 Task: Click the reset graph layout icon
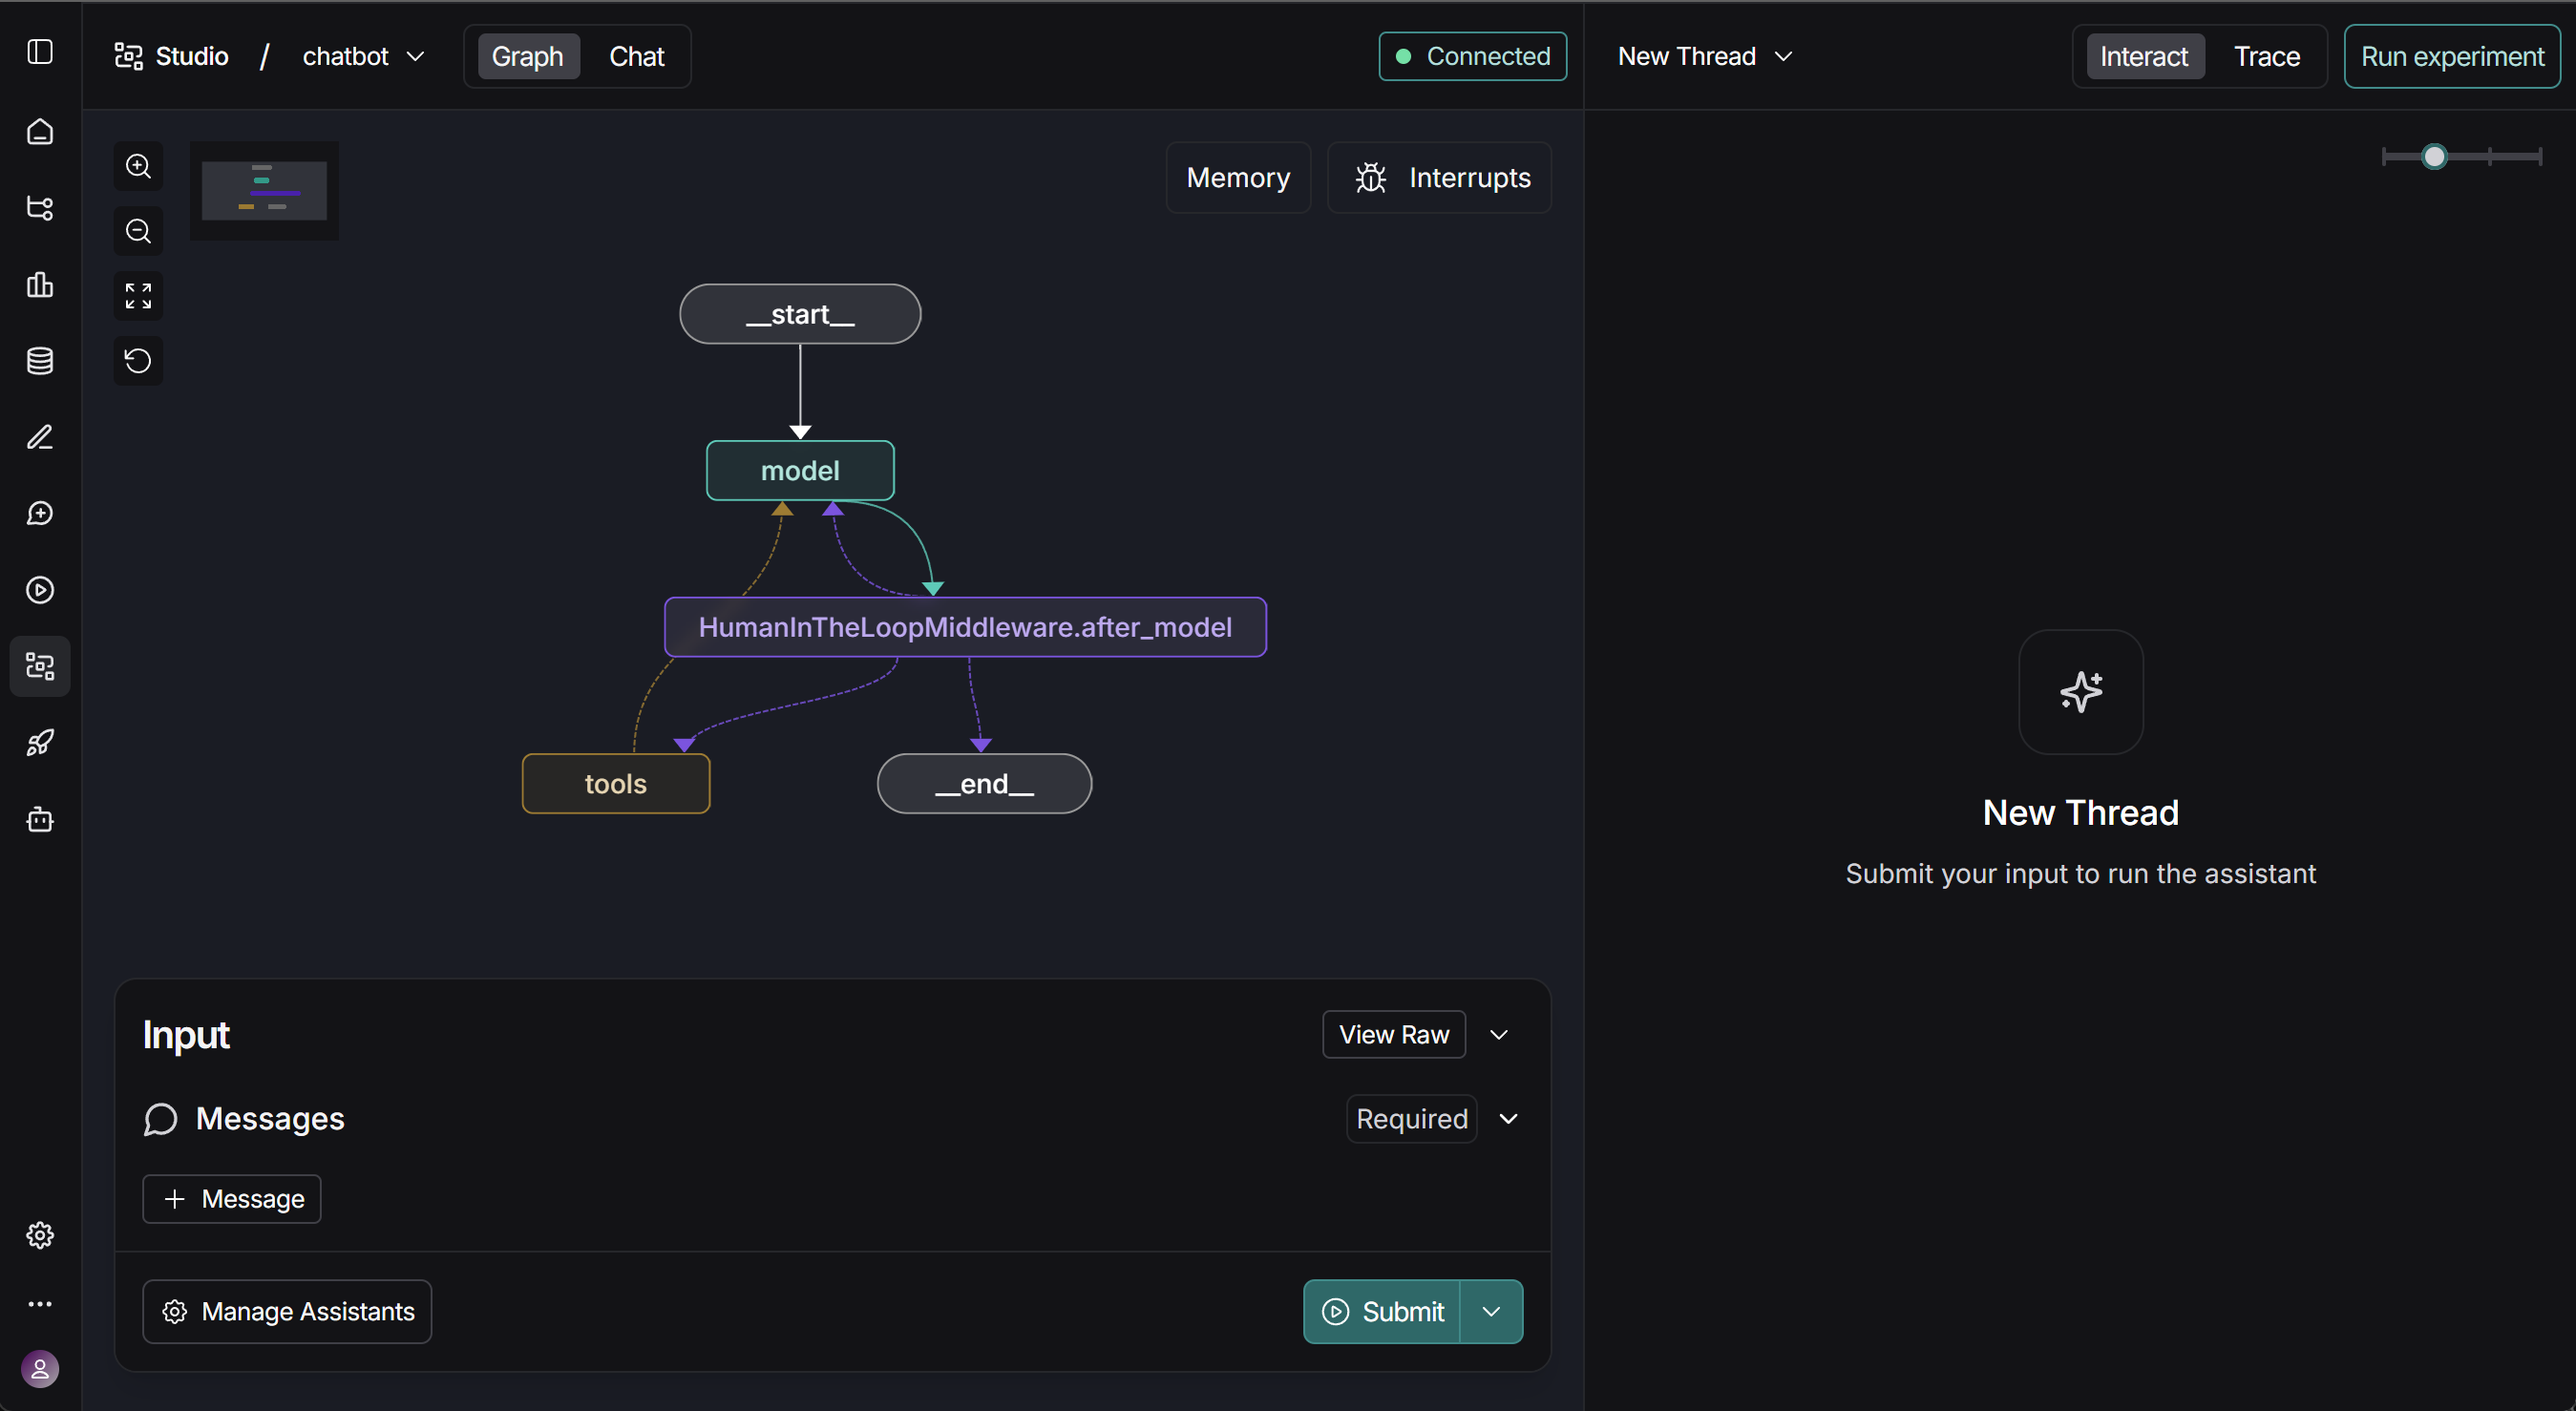pyautogui.click(x=138, y=361)
